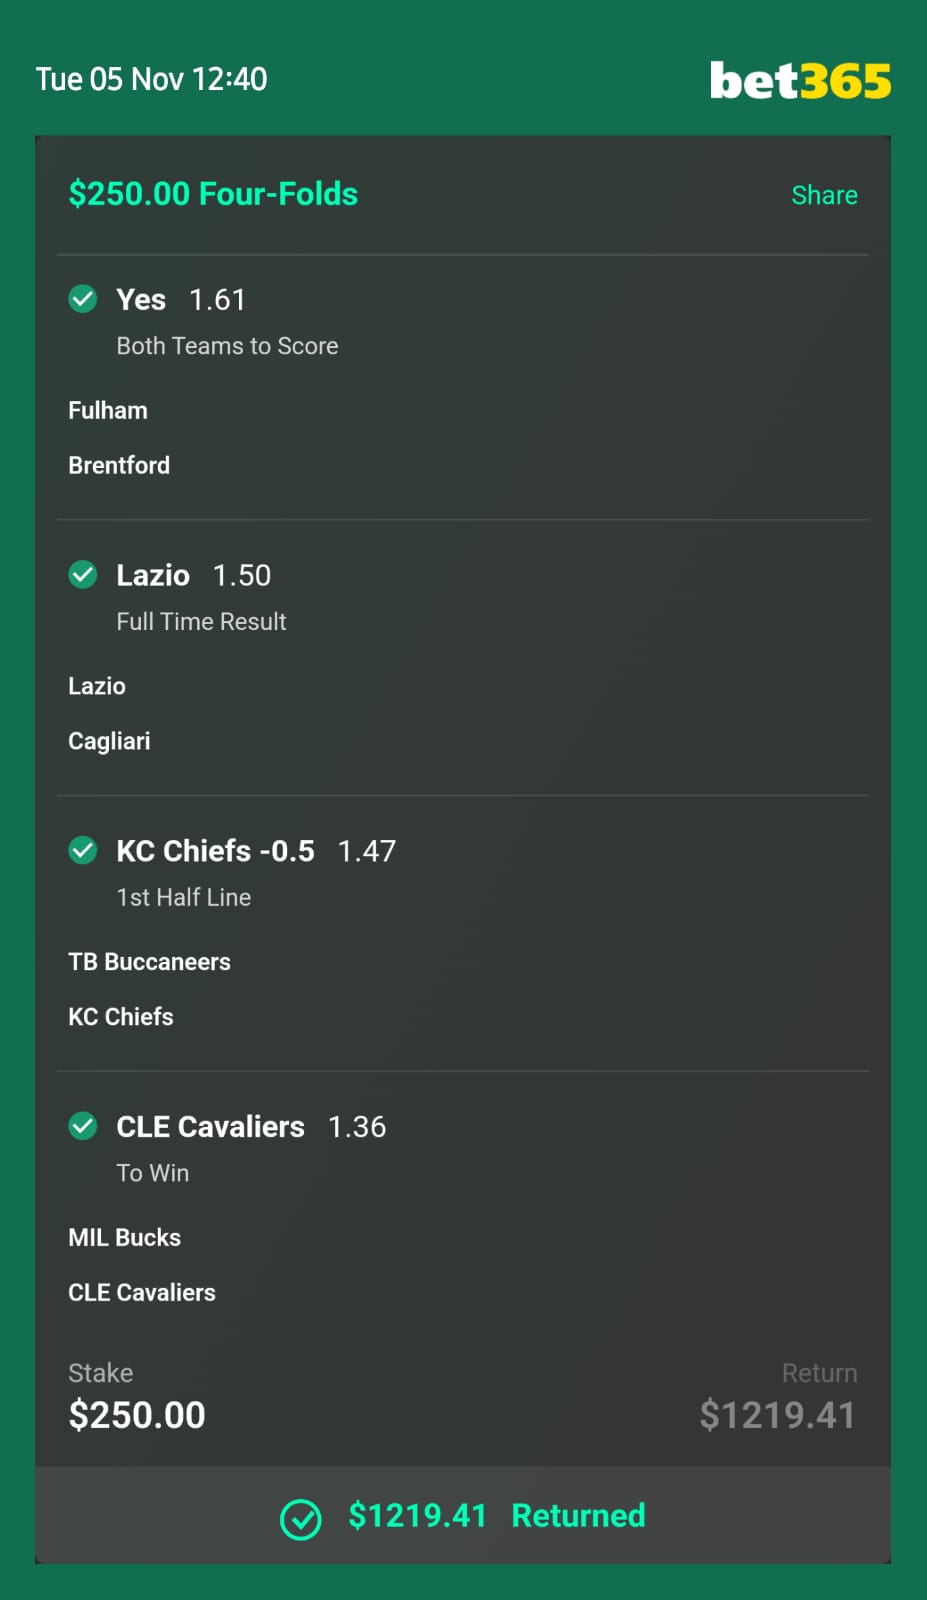Click the green checkmark beside Lazio 1.50
The image size is (927, 1600).
tap(83, 574)
